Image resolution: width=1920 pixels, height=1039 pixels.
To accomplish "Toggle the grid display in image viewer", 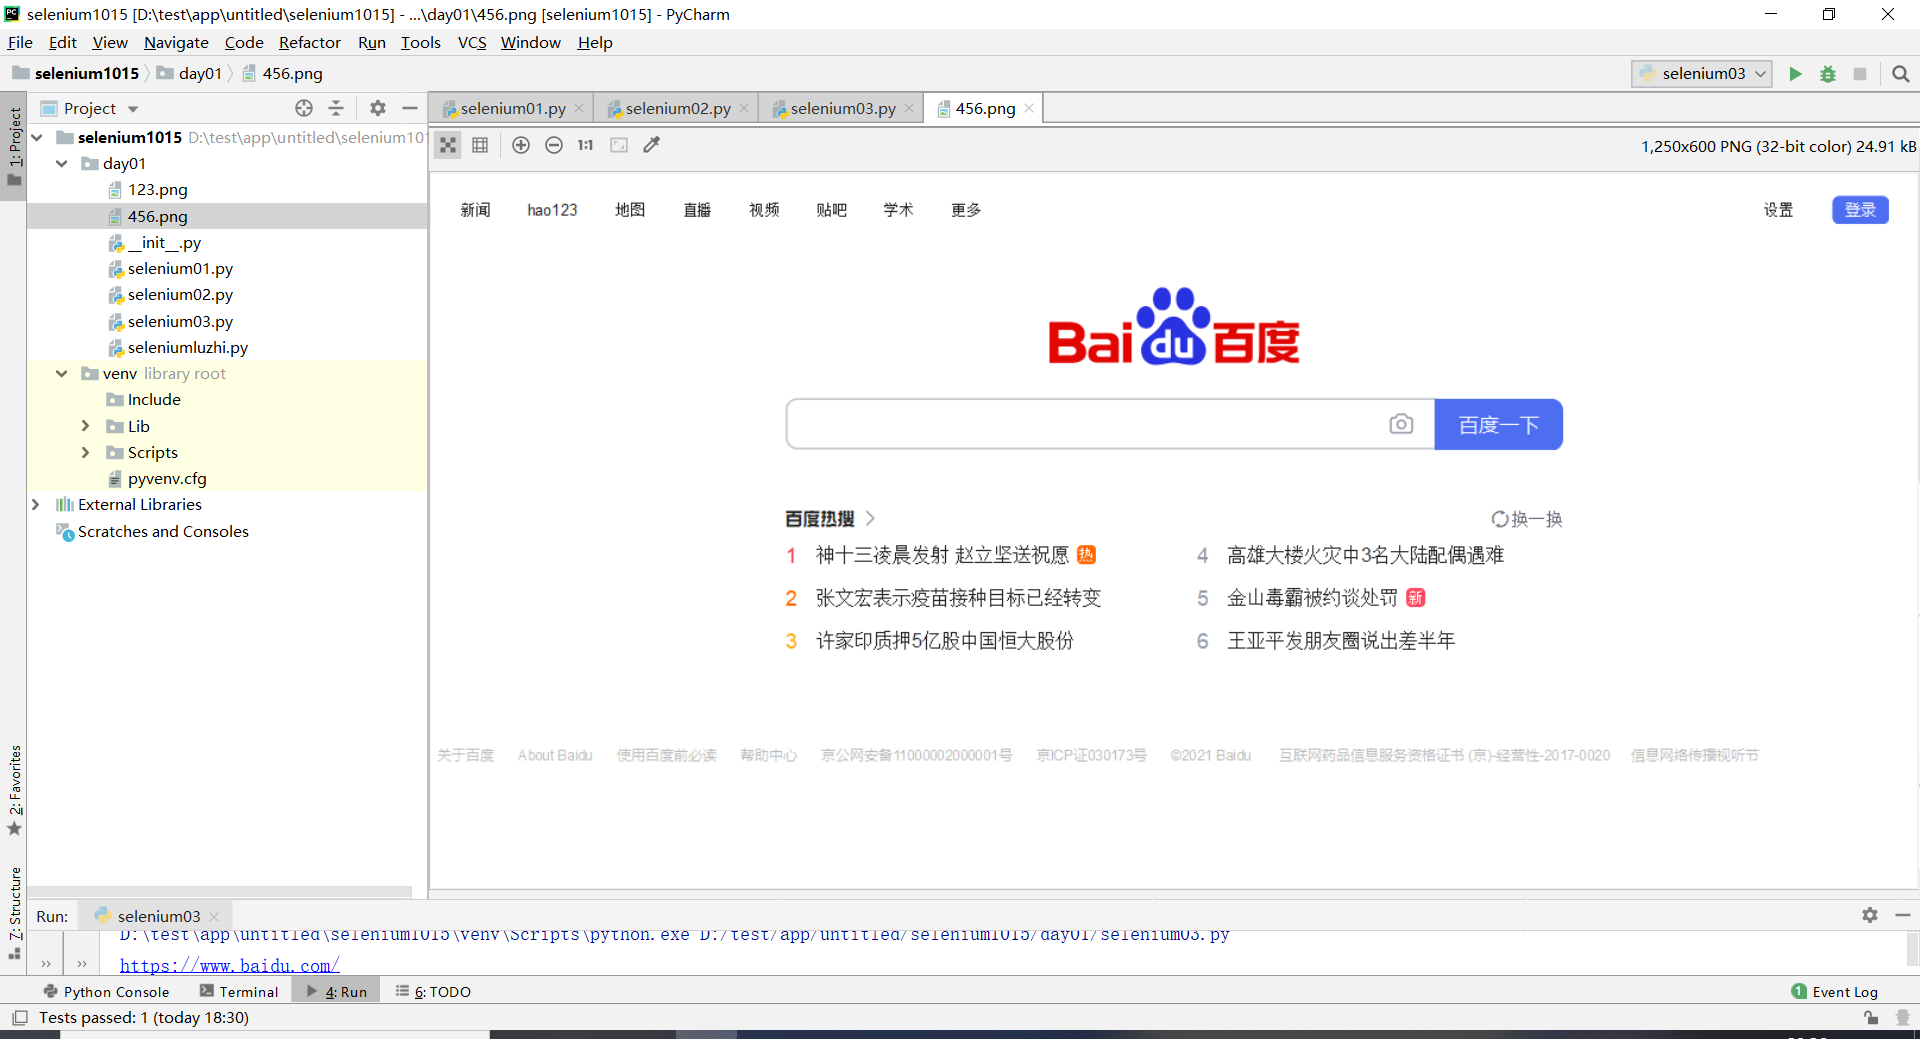I will 480,145.
